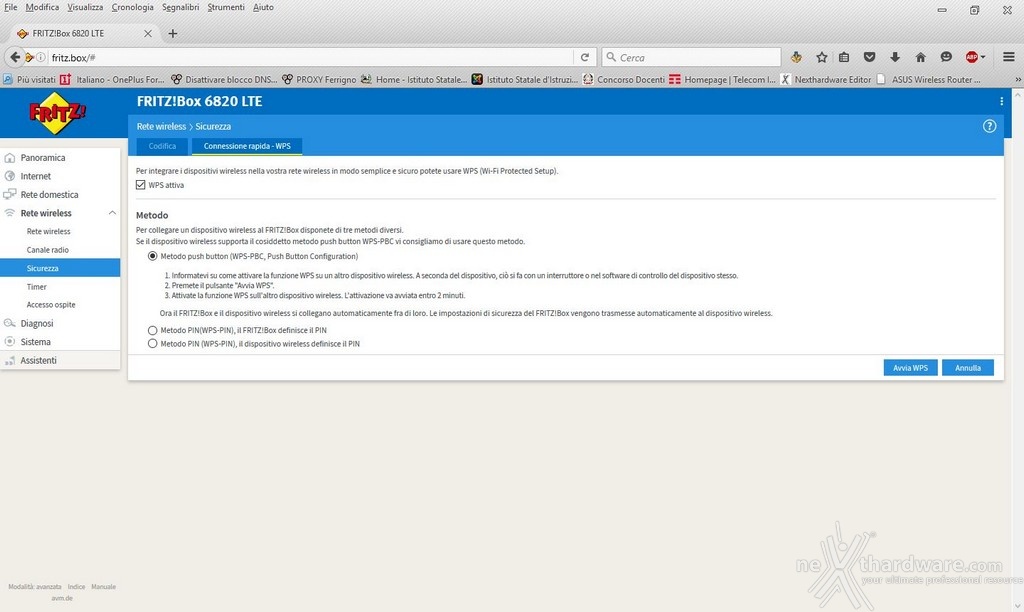Show the bookmarks library list icon
Viewport: 1024px width, 612px height.
pyautogui.click(x=844, y=57)
